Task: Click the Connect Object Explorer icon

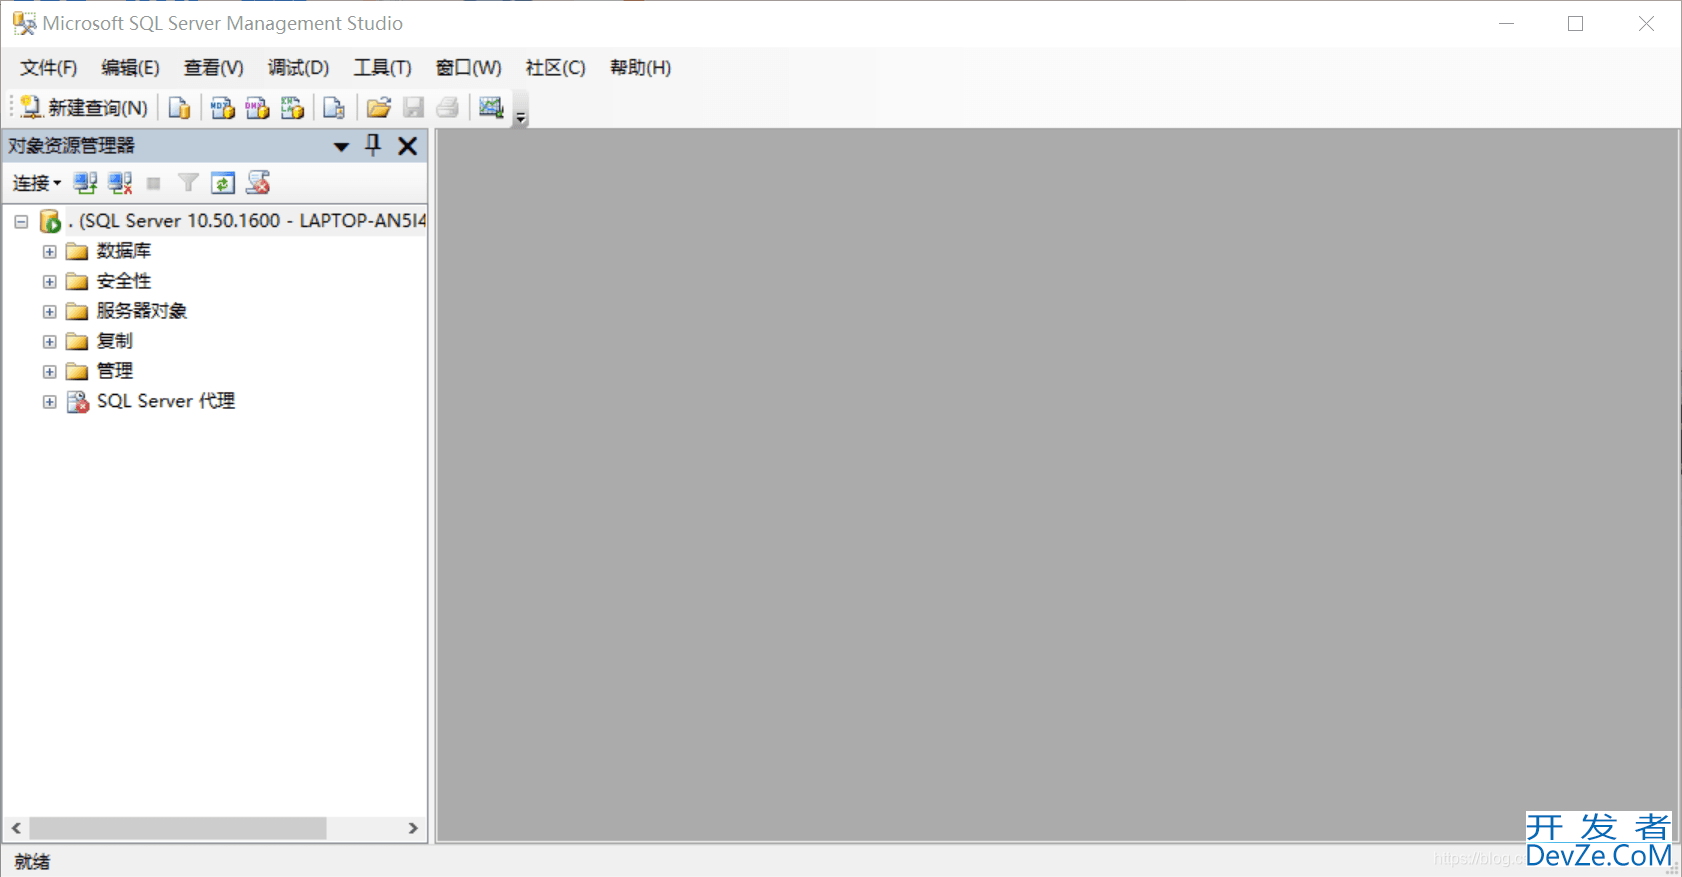Action: click(x=85, y=183)
